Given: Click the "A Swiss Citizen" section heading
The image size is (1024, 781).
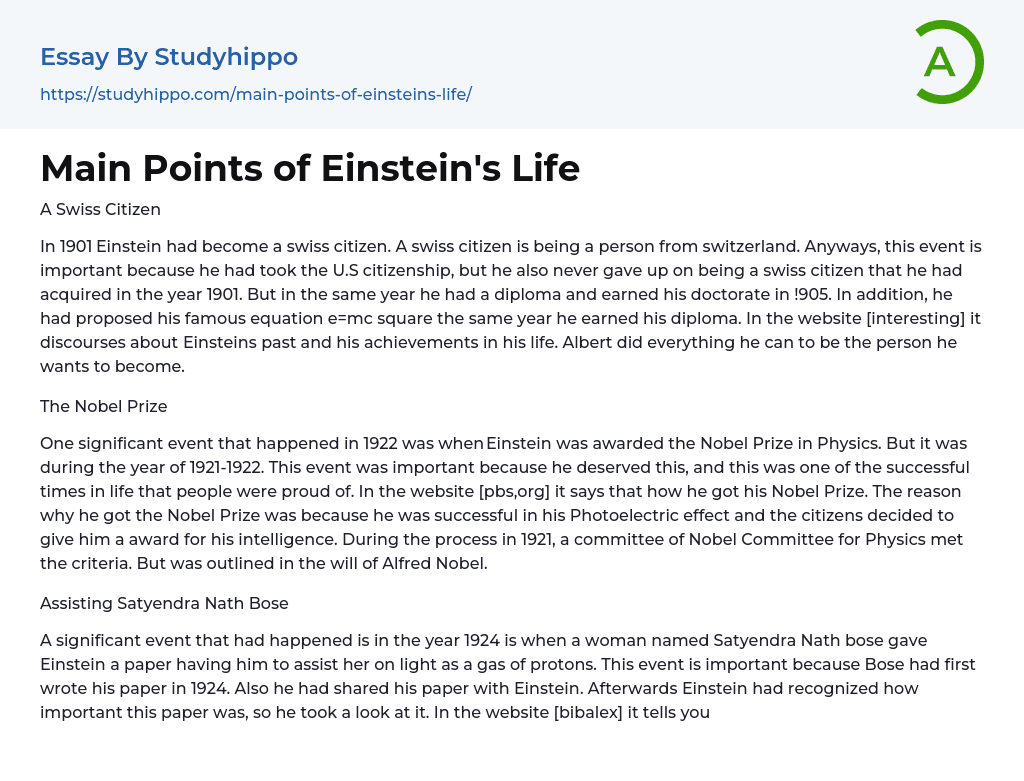Looking at the screenshot, I should pyautogui.click(x=100, y=209).
